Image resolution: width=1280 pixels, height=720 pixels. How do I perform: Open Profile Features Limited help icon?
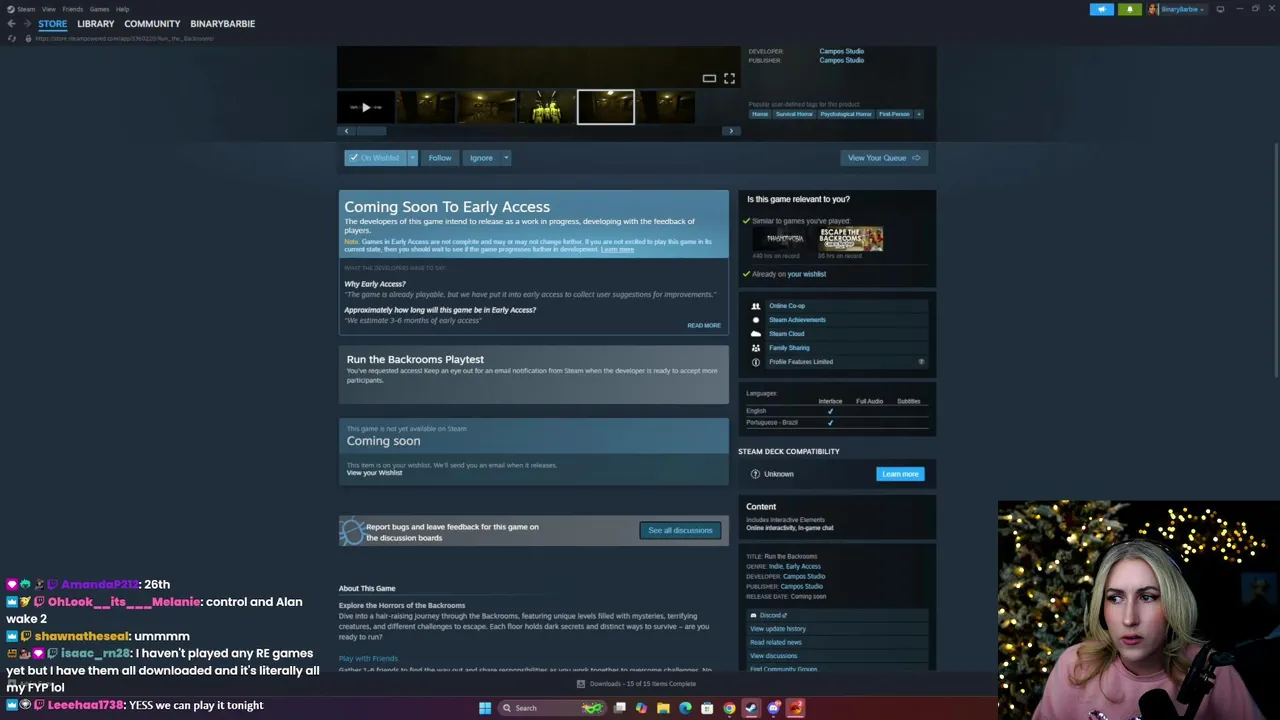[x=921, y=362]
